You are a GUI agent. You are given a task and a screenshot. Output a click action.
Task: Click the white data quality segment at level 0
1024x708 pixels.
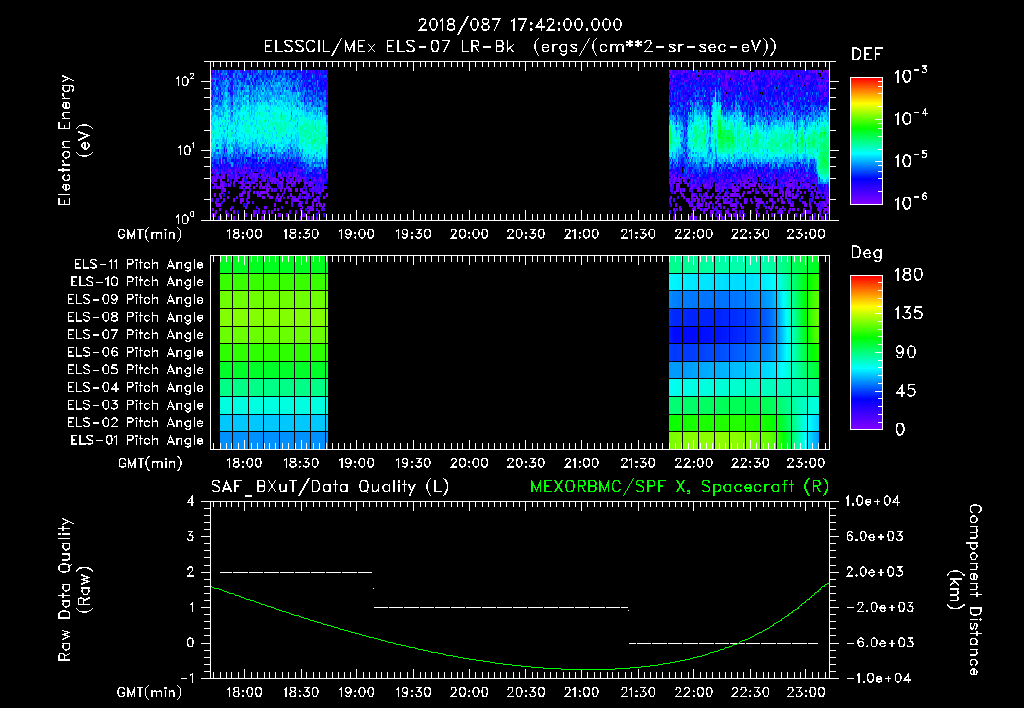(x=724, y=643)
